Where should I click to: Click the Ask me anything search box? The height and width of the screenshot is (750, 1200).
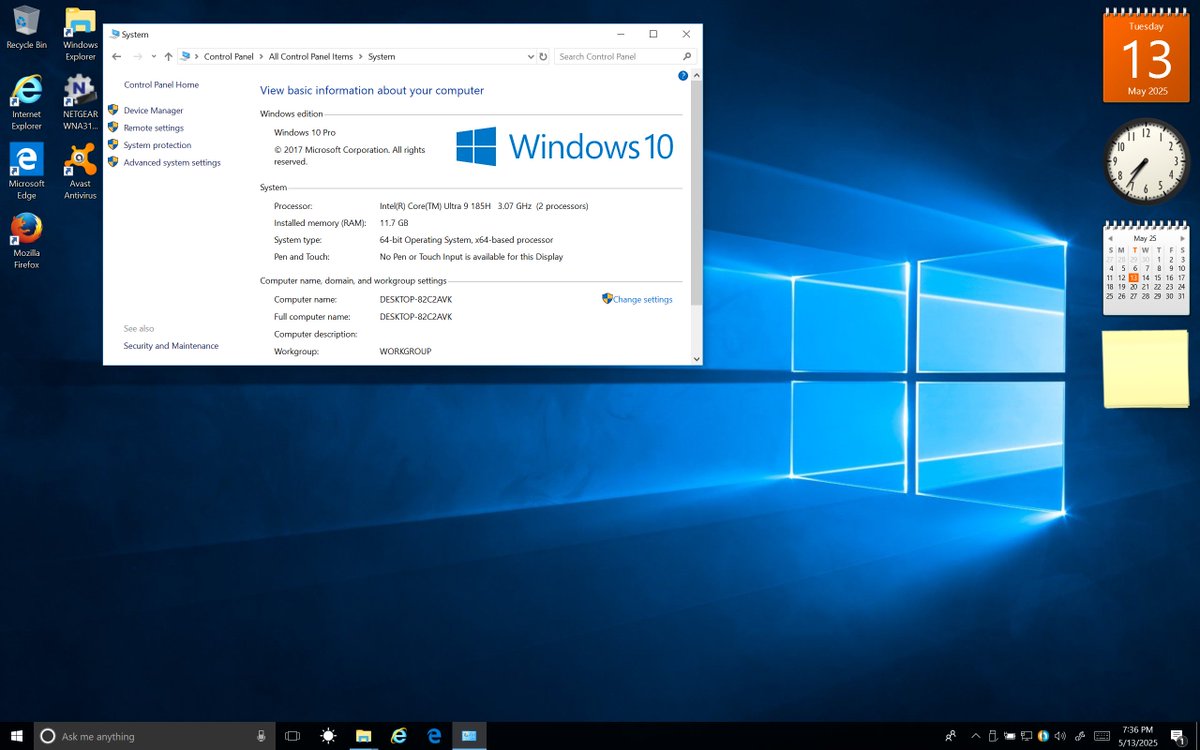point(155,736)
